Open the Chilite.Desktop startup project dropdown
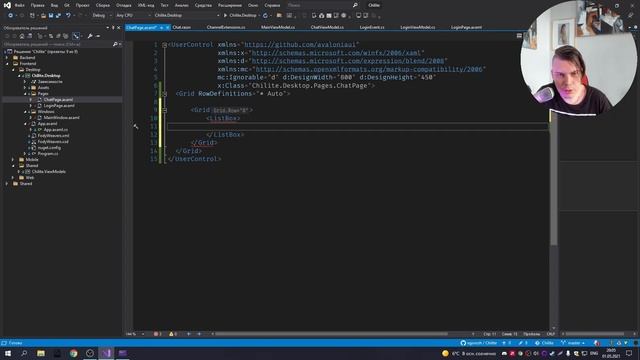The width and height of the screenshot is (640, 360). pos(187,16)
